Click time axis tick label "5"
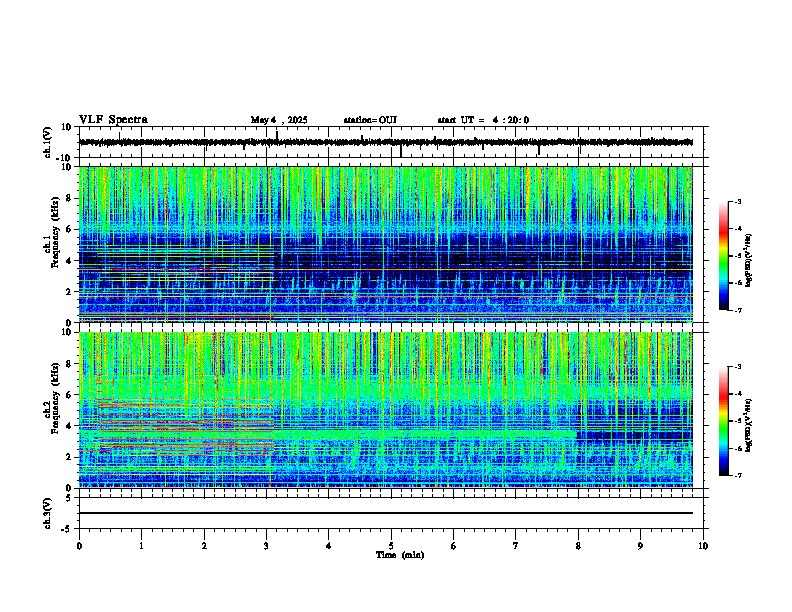Image resolution: width=792 pixels, height=612 pixels. (391, 546)
